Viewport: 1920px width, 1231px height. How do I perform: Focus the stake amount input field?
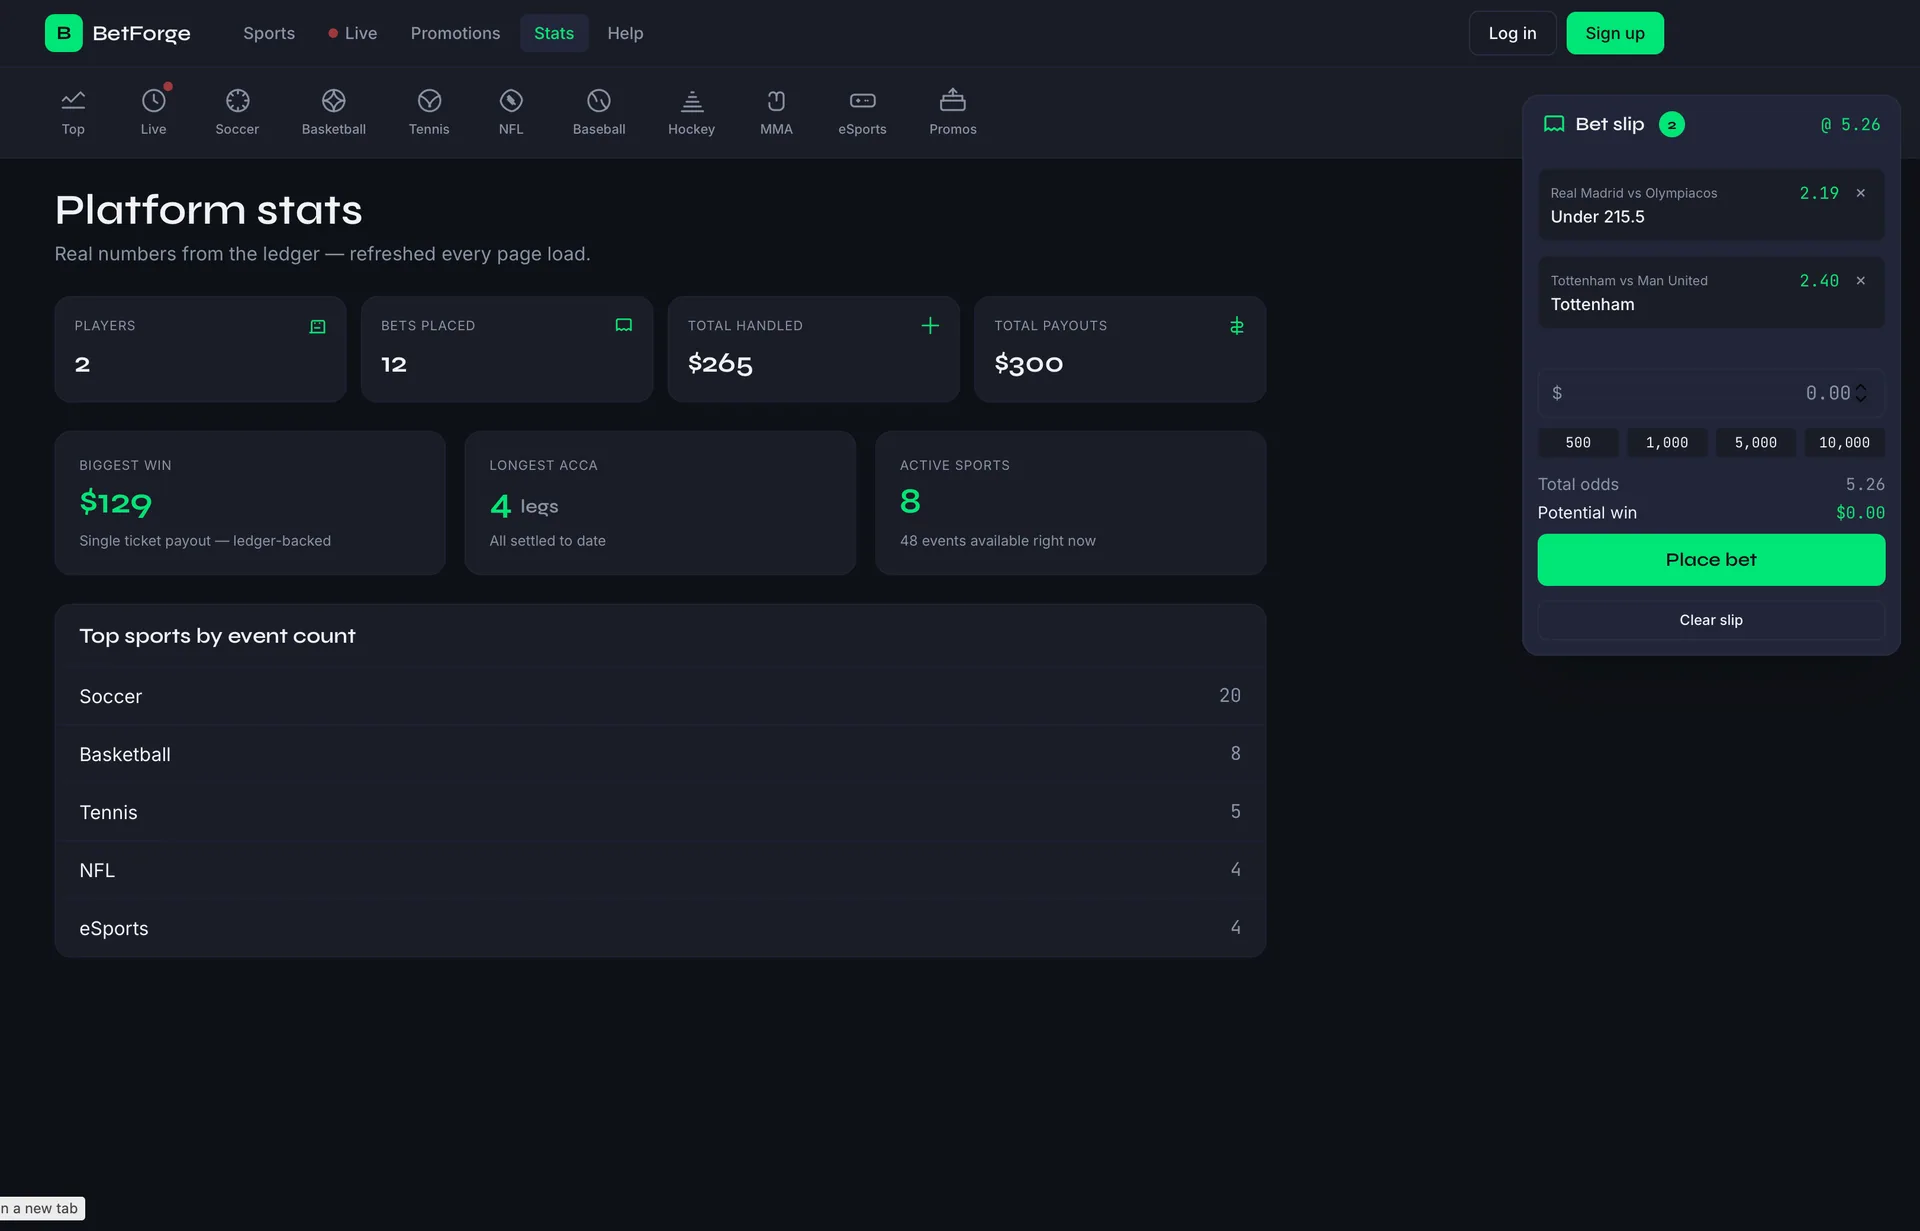tap(1711, 393)
